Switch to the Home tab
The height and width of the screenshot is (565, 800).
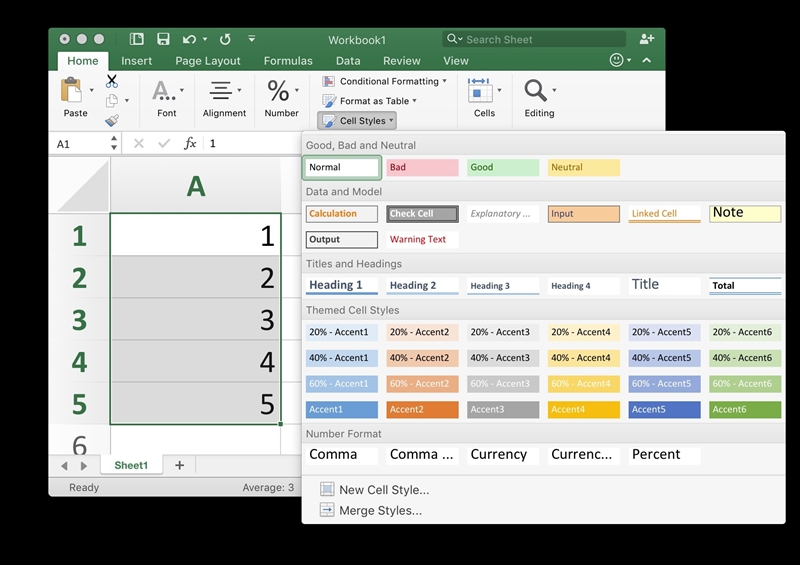tap(83, 61)
